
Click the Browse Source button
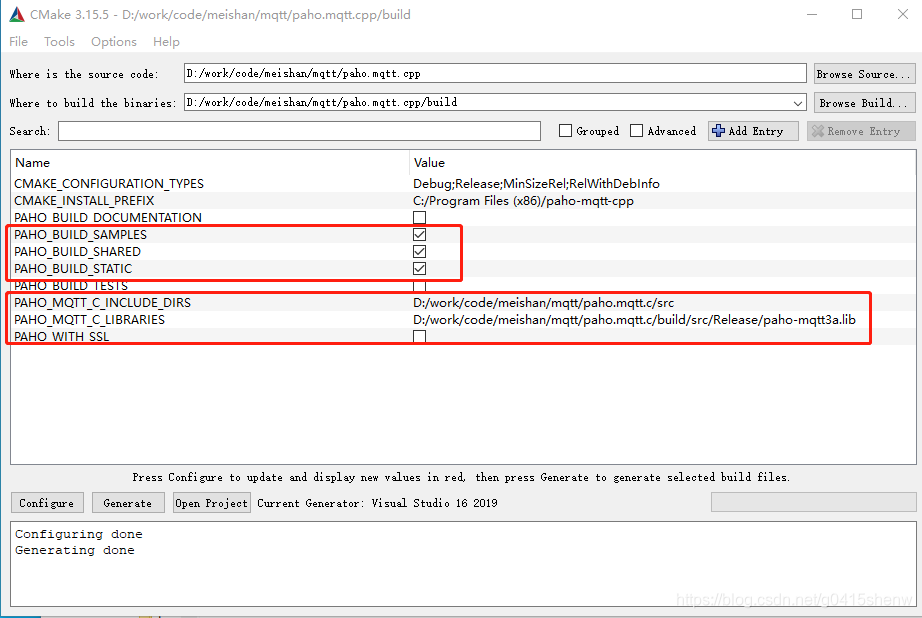pos(864,74)
